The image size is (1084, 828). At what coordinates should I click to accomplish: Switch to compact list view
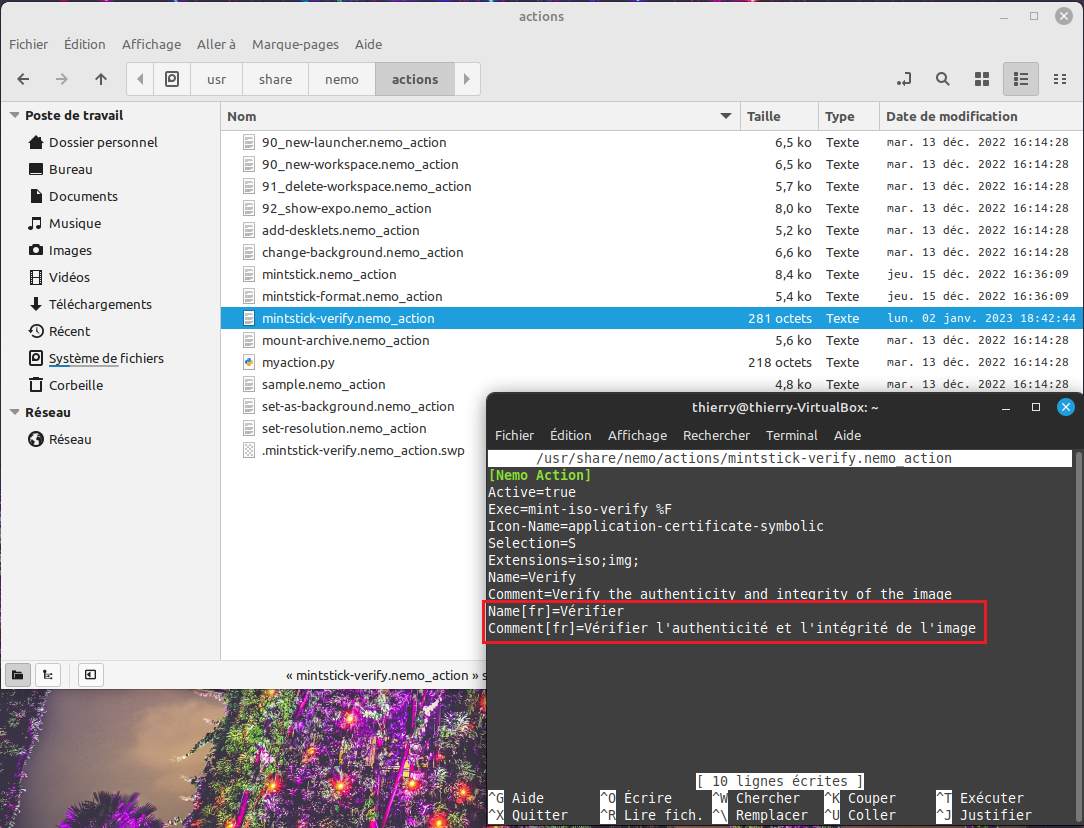coord(1058,78)
